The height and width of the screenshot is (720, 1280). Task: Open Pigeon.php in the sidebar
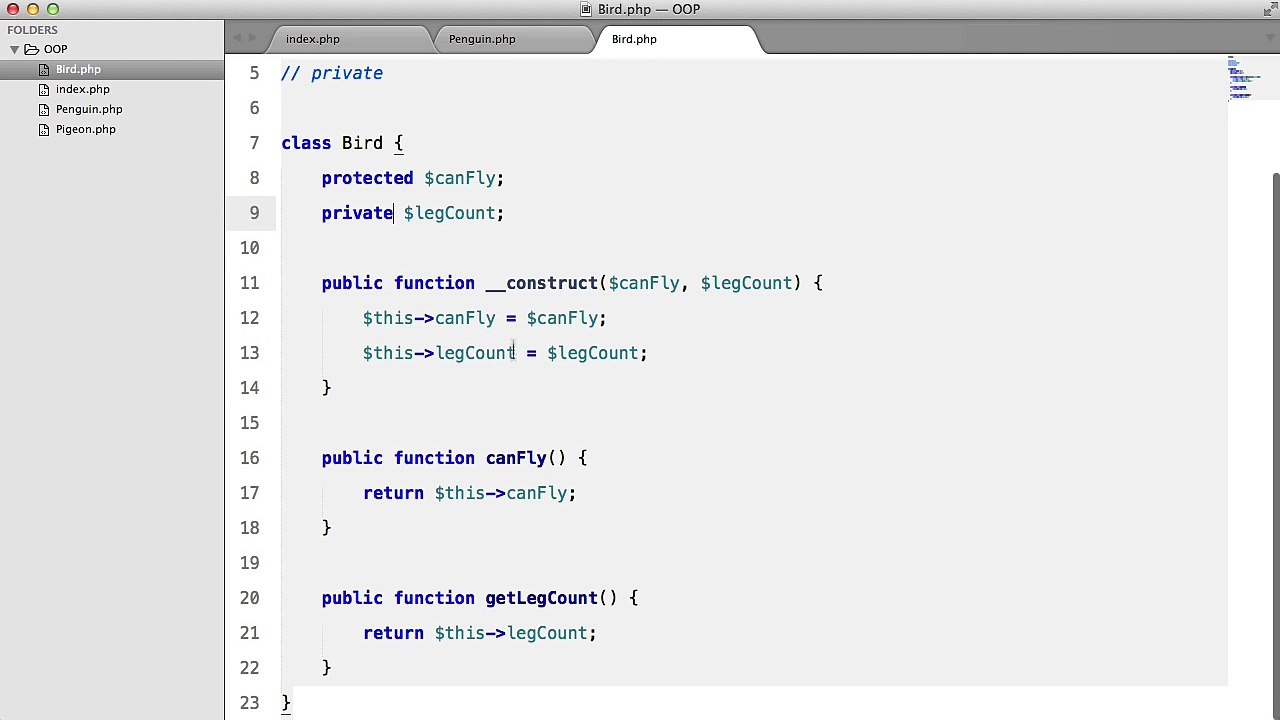click(x=86, y=129)
